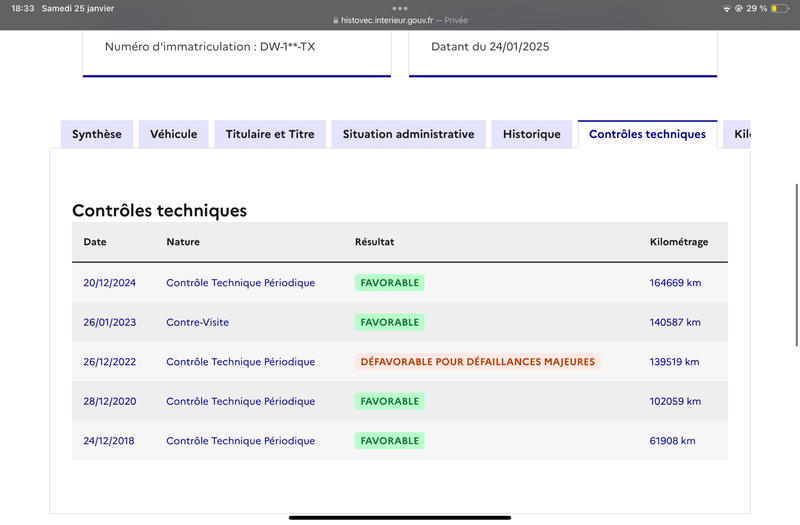Viewport: 800px width, 525px height.
Task: Tap the Wi-Fi status icon
Action: [727, 9]
